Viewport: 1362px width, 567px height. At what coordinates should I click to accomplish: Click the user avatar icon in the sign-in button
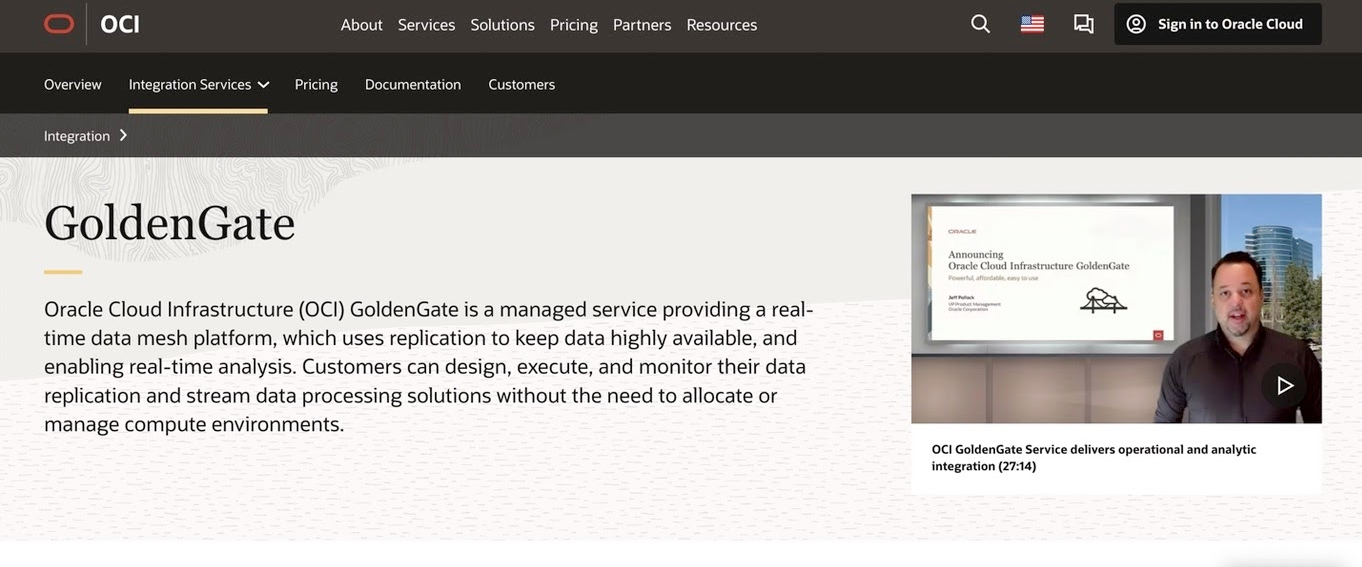(x=1136, y=24)
